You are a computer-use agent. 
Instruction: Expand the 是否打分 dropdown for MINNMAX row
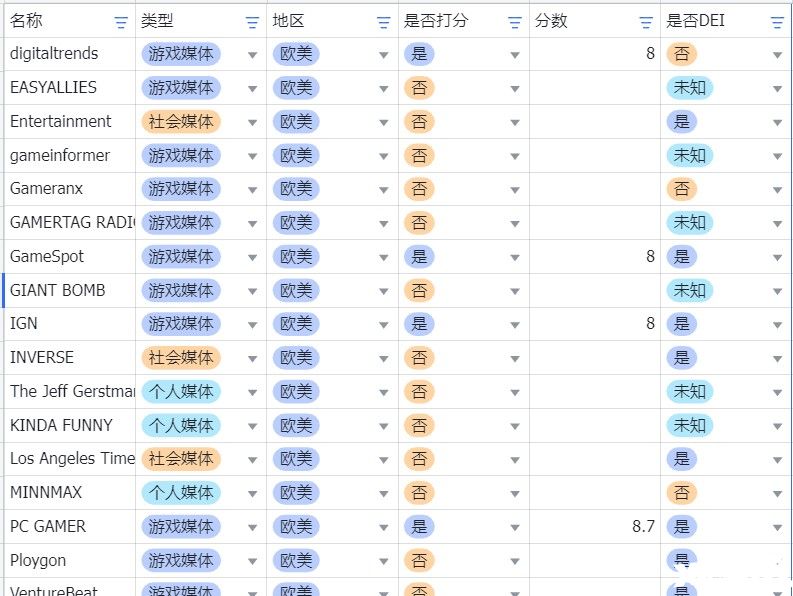pos(515,494)
